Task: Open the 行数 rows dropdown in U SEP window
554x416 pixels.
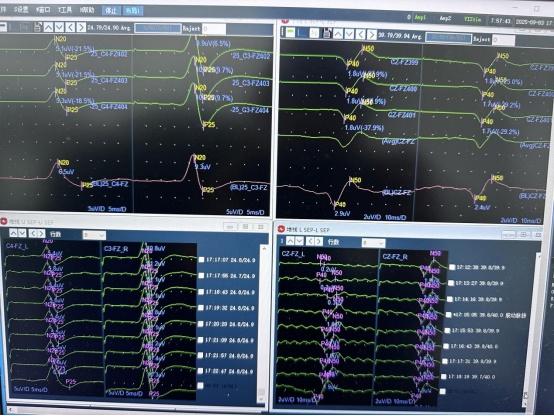Action: (x=94, y=235)
